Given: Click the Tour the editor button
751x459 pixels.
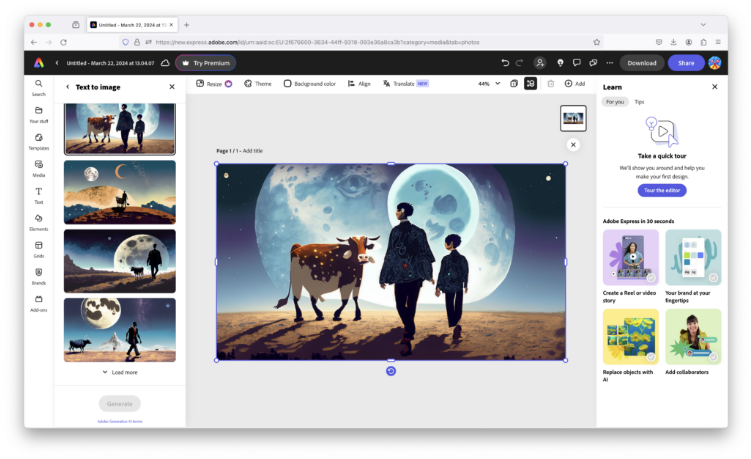Looking at the screenshot, I should tap(662, 190).
